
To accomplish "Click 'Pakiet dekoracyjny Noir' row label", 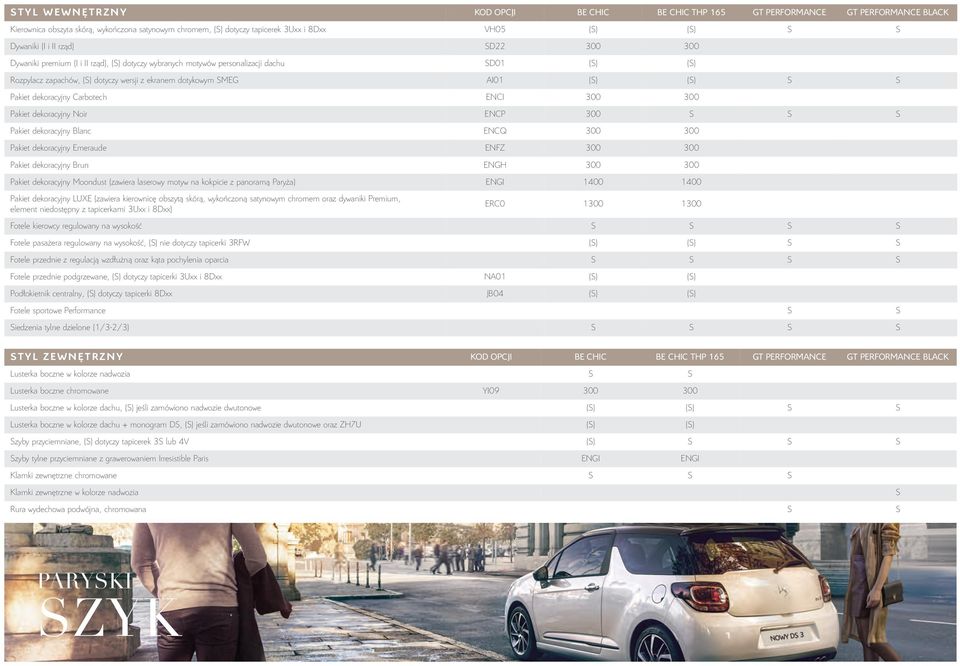I will tap(48, 114).
